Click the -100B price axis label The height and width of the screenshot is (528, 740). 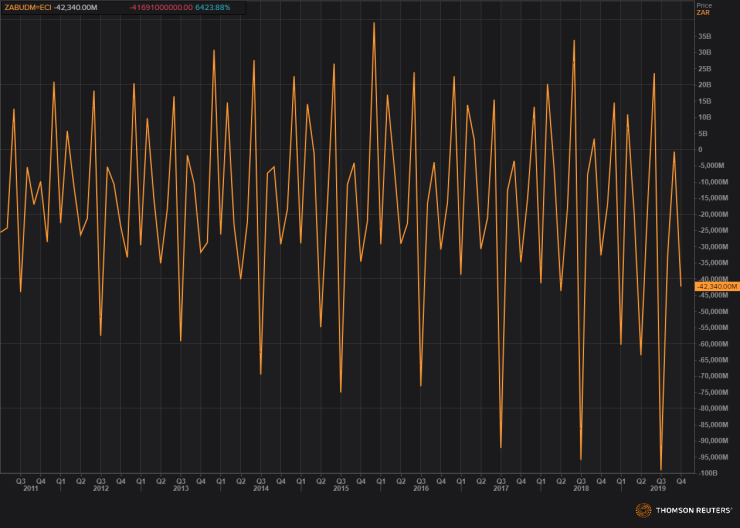(x=706, y=473)
